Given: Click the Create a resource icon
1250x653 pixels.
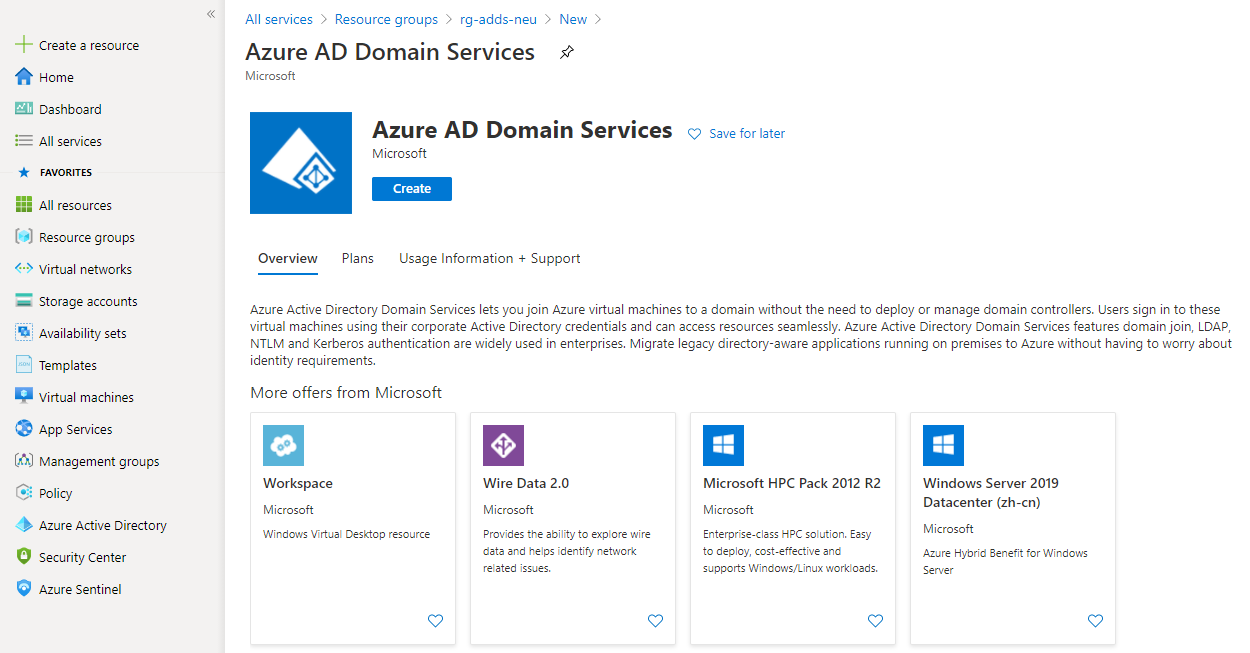Looking at the screenshot, I should [21, 44].
